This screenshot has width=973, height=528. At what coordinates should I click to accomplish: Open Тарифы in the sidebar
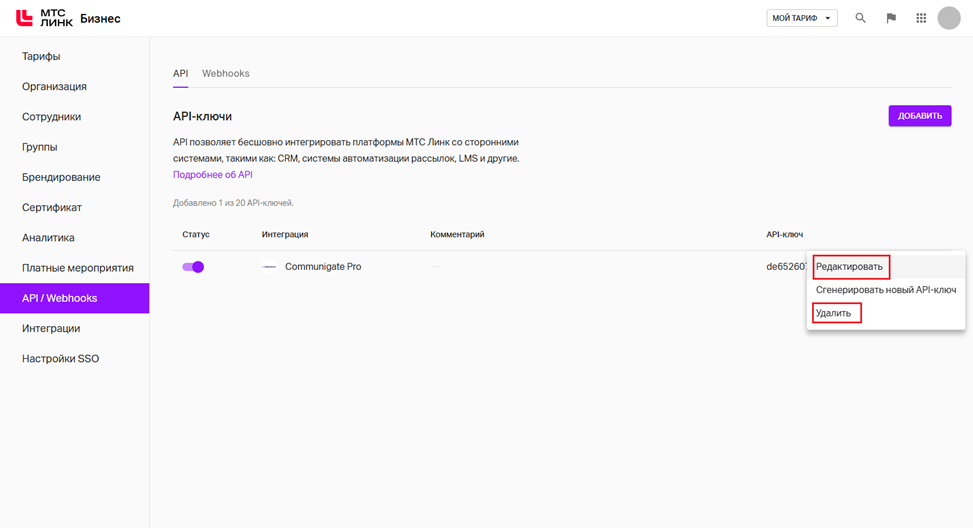41,56
